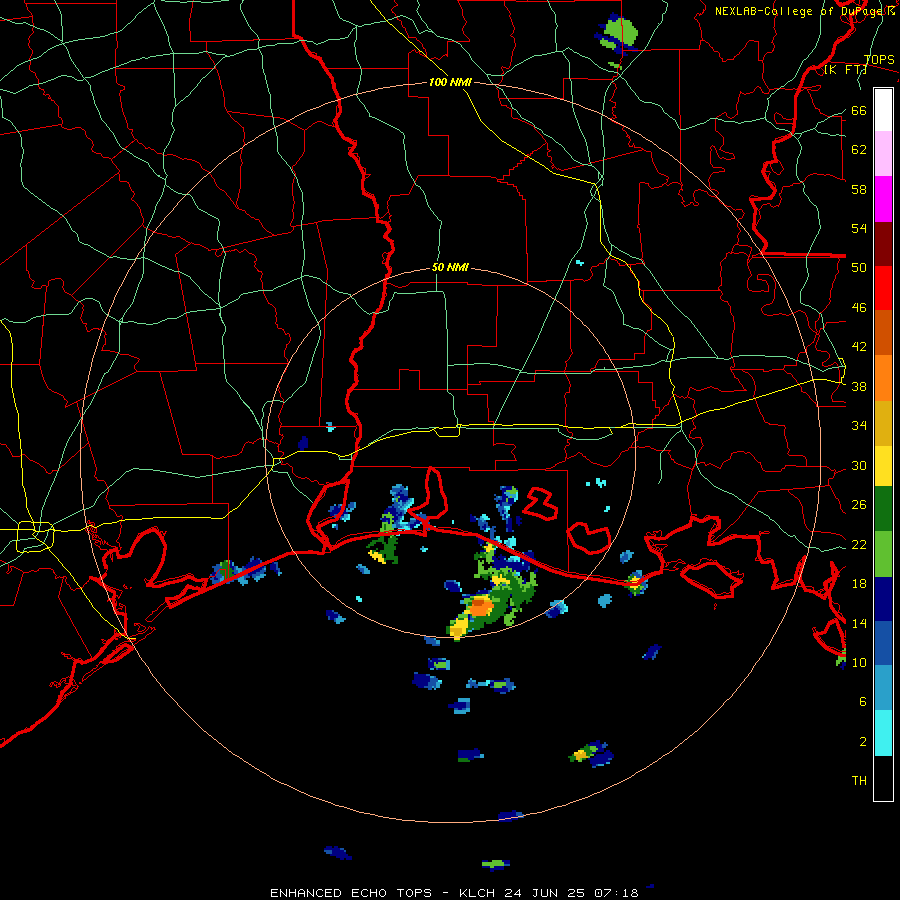Click legend value "18"

point(859,583)
